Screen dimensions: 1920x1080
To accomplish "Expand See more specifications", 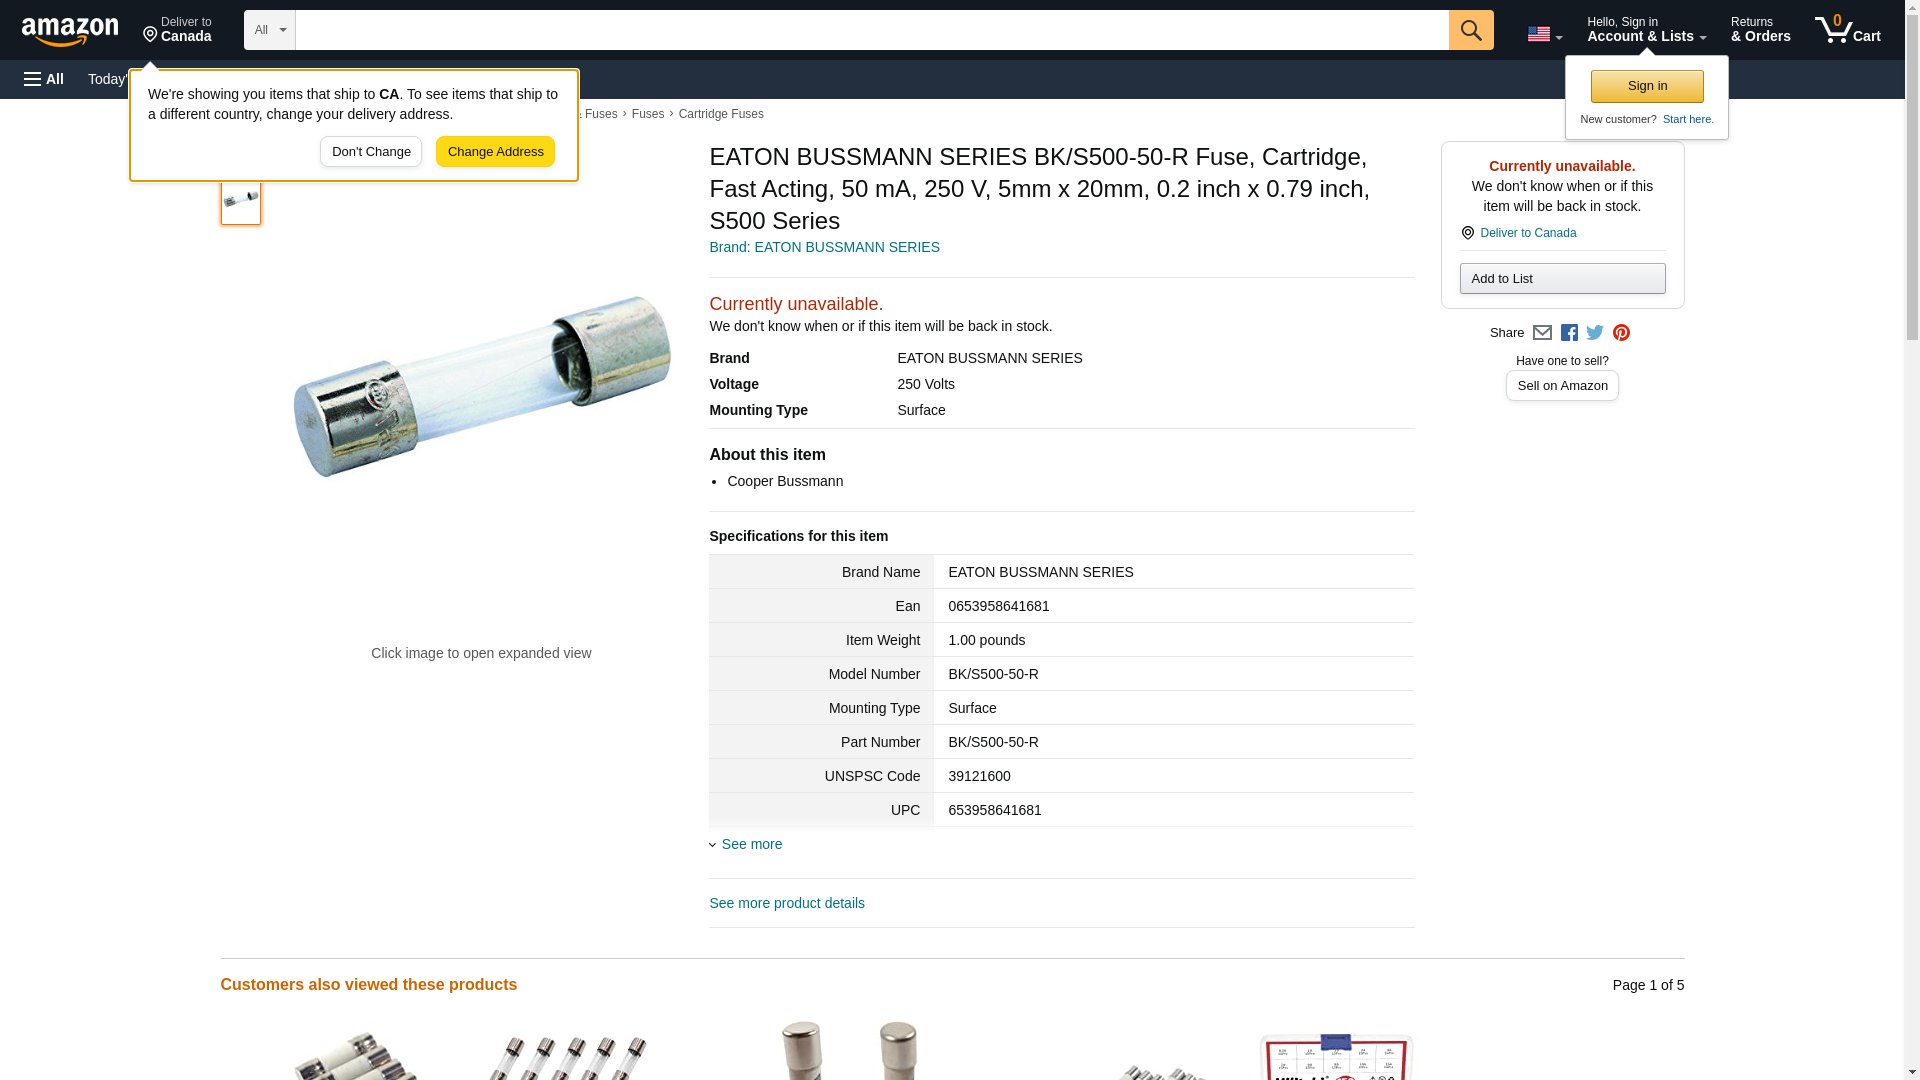I will pos(751,844).
